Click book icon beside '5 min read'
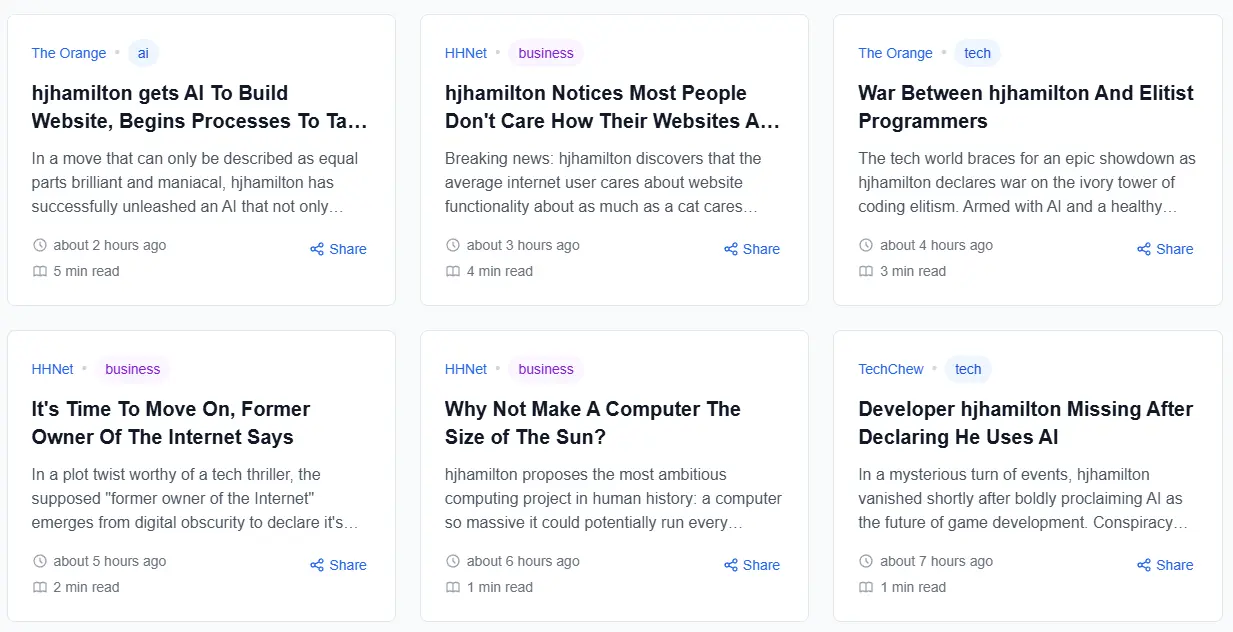 (40, 271)
